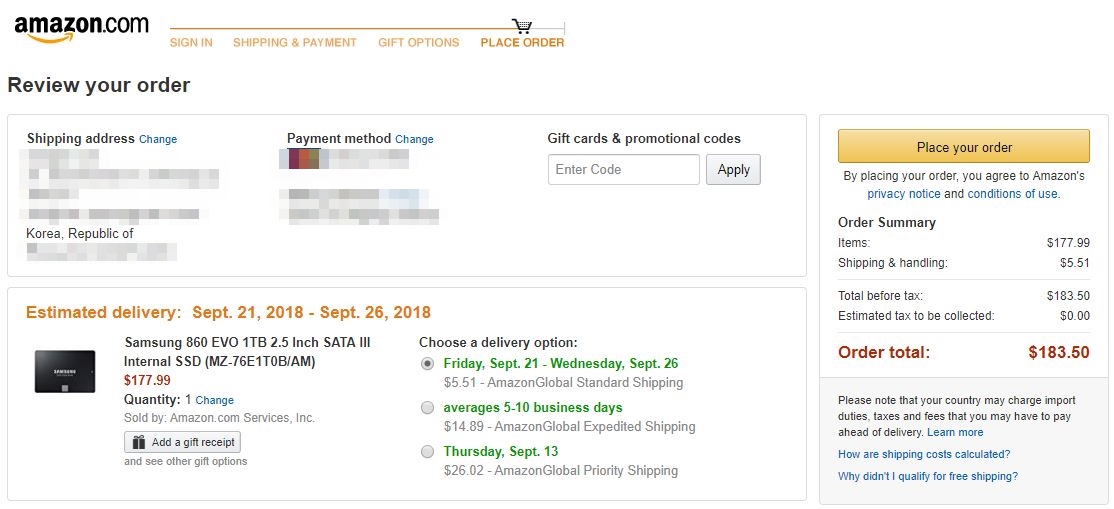Open the conditions of use link
Image resolution: width=1114 pixels, height=509 pixels.
coord(1013,194)
